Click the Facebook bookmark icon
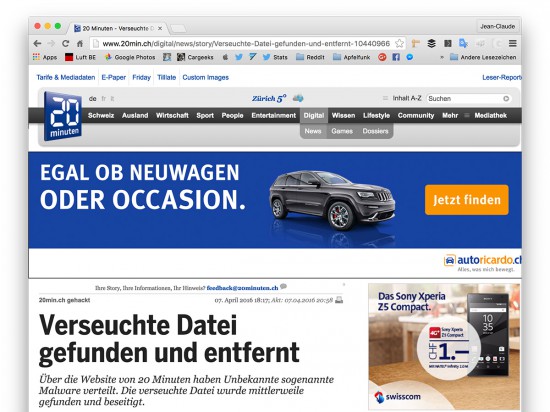 396,57
